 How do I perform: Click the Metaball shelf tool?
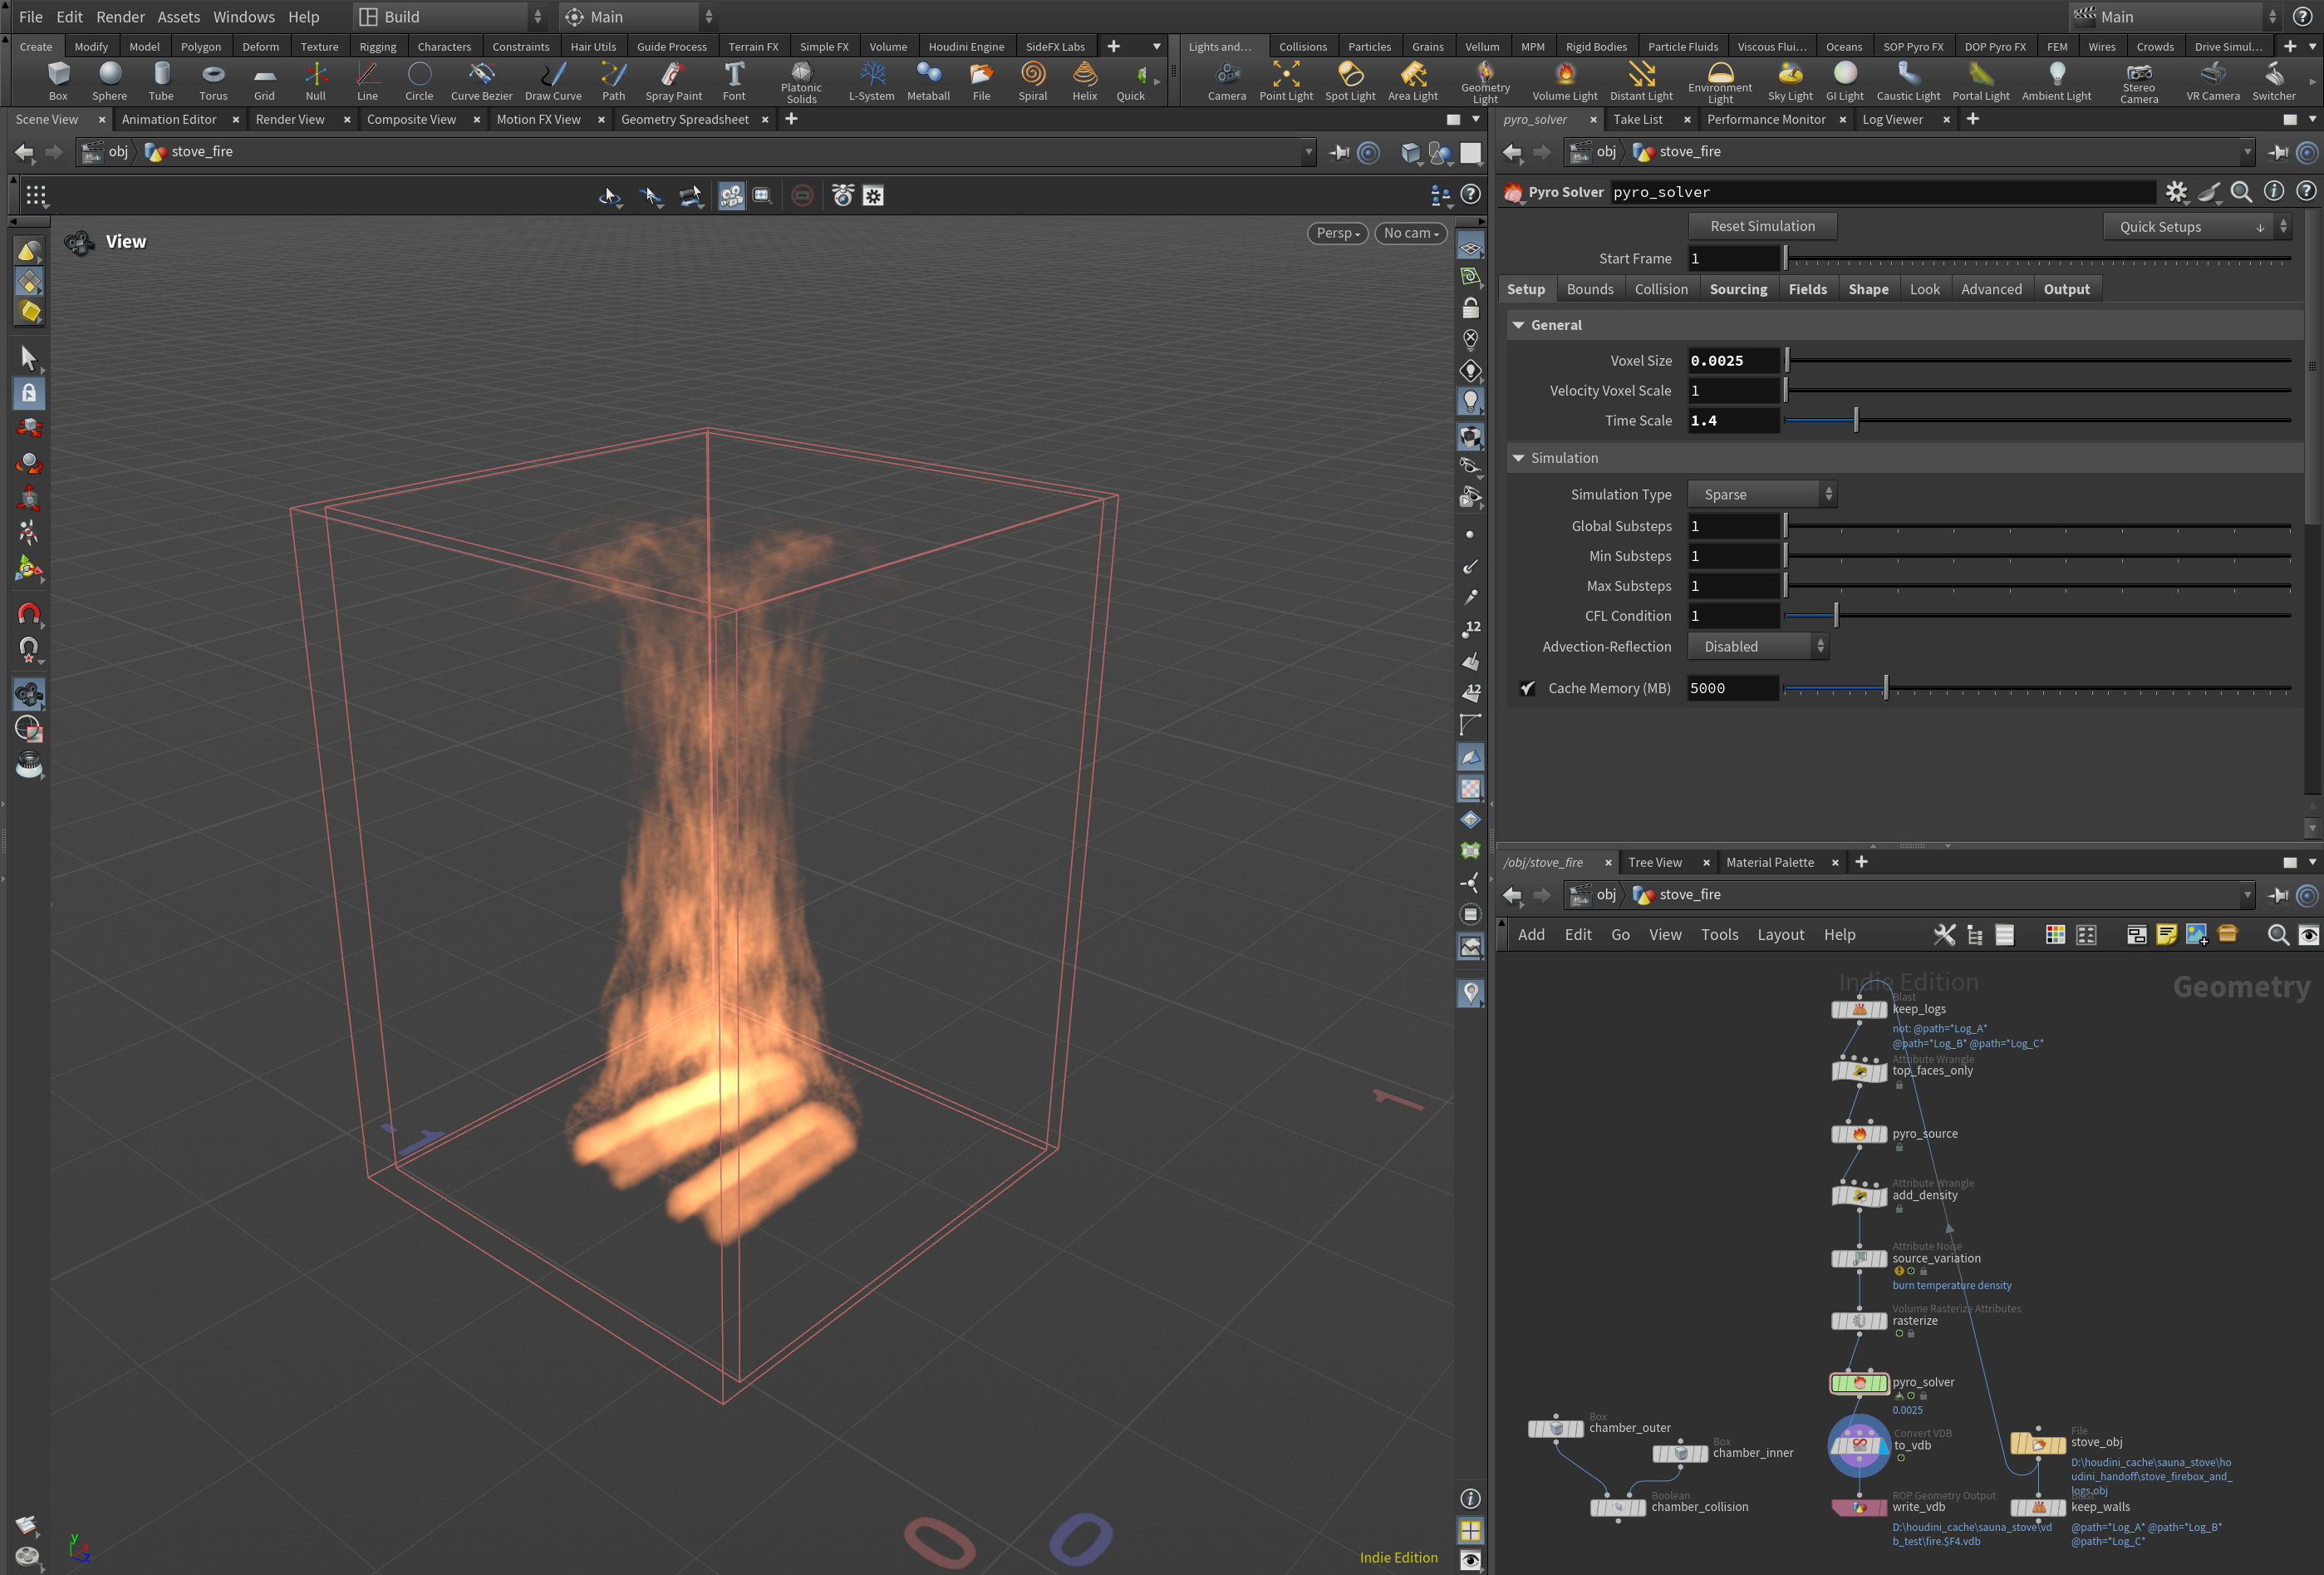928,81
